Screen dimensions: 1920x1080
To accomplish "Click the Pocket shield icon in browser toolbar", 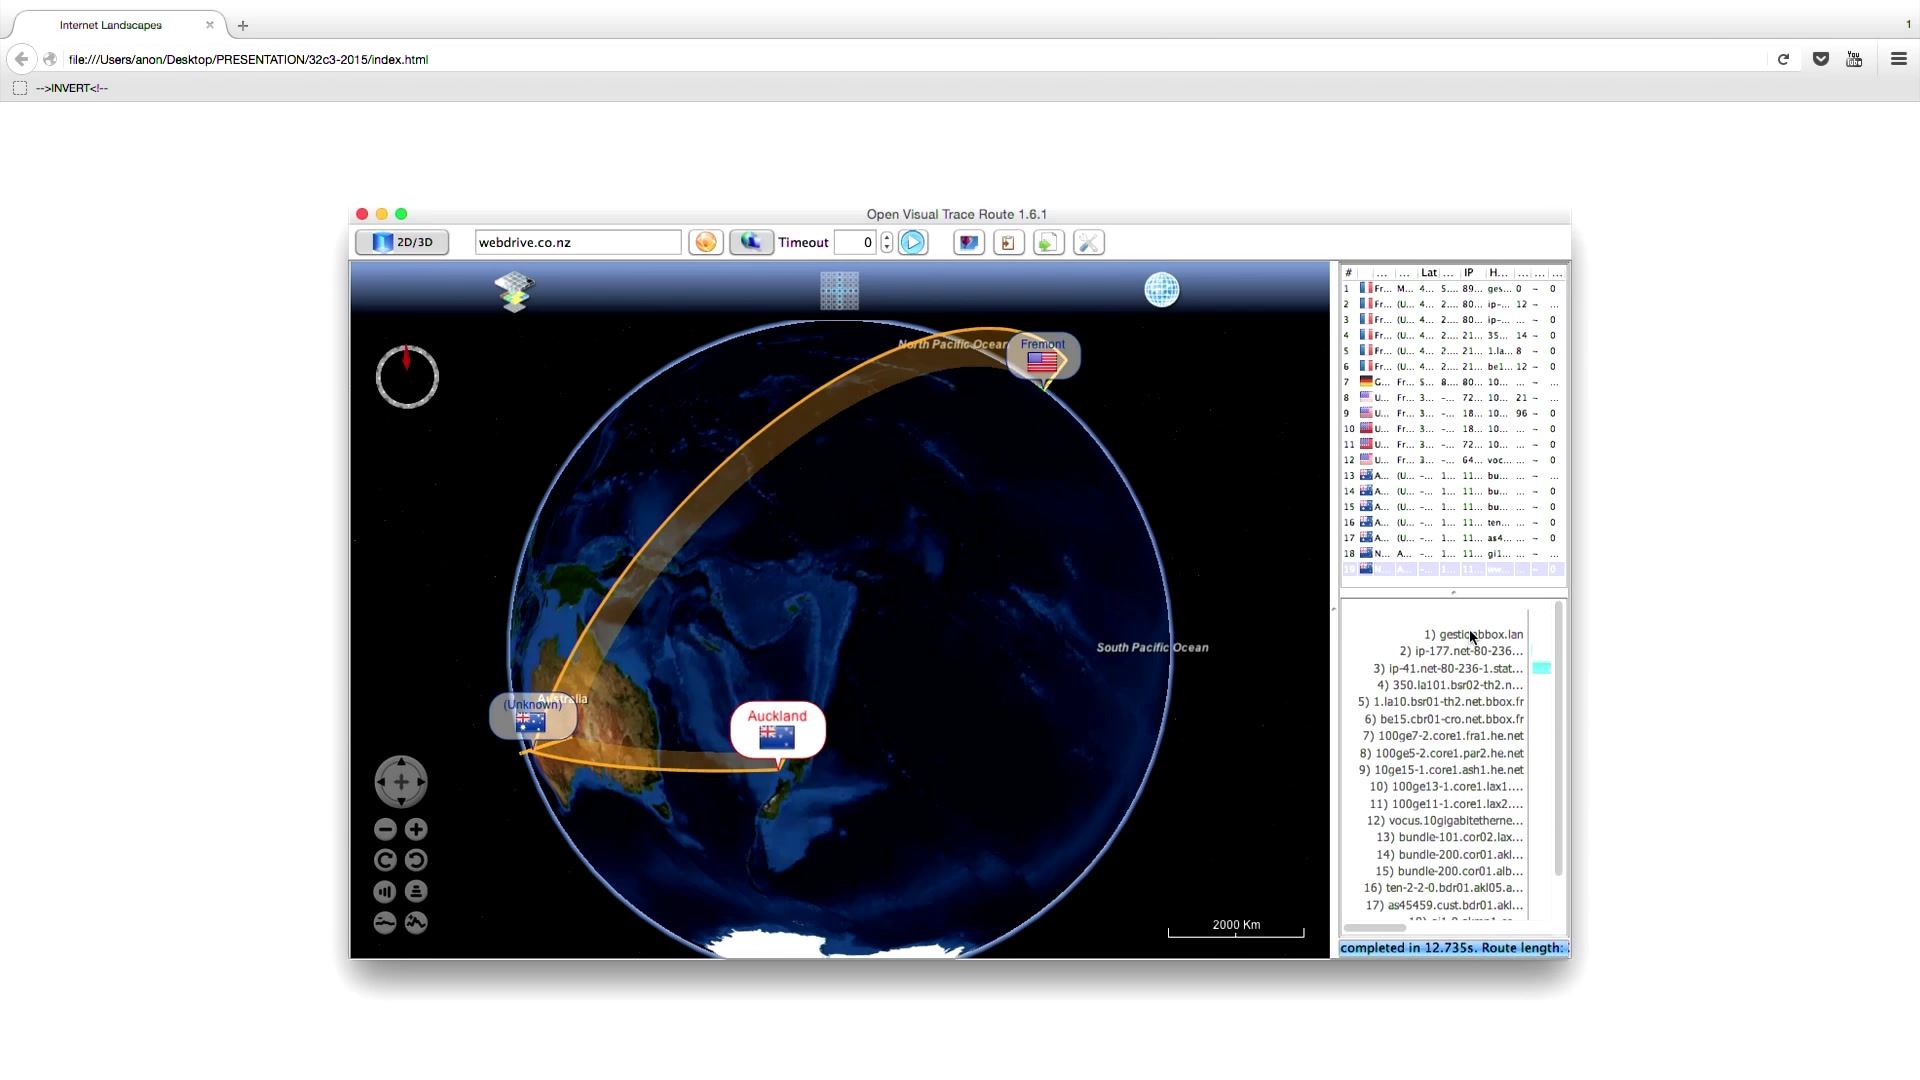I will point(1821,59).
